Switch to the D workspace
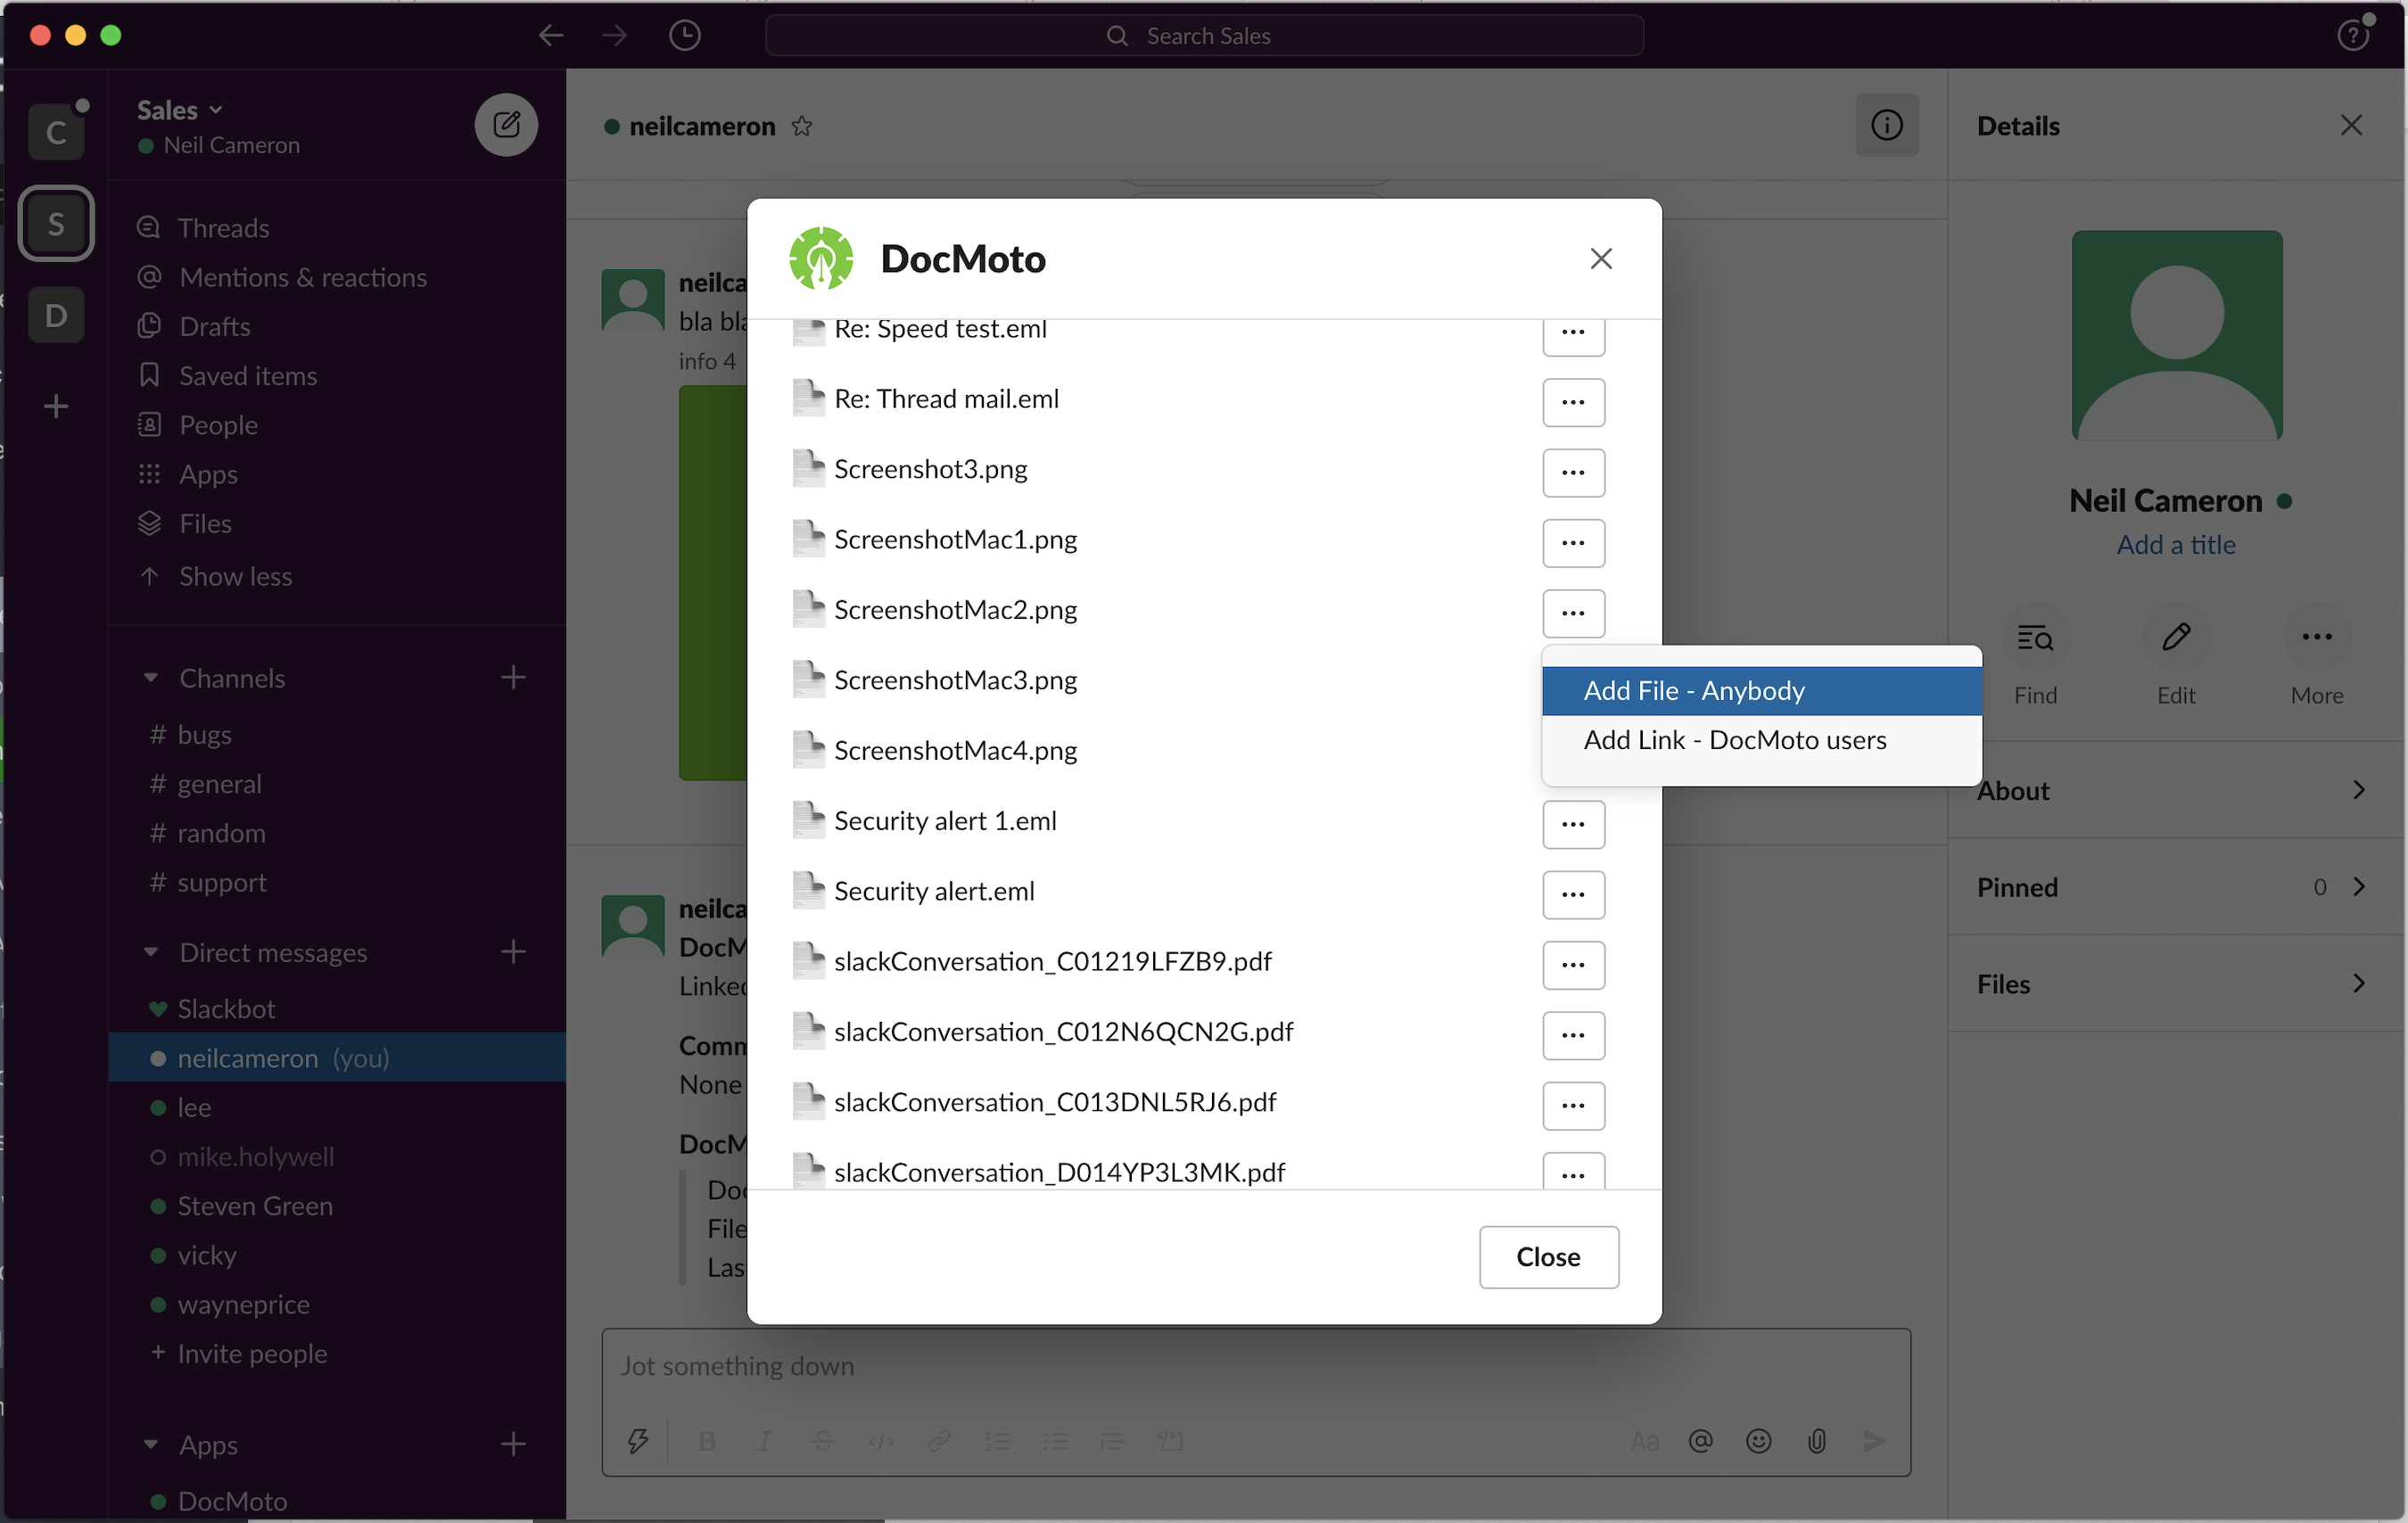 (56, 315)
